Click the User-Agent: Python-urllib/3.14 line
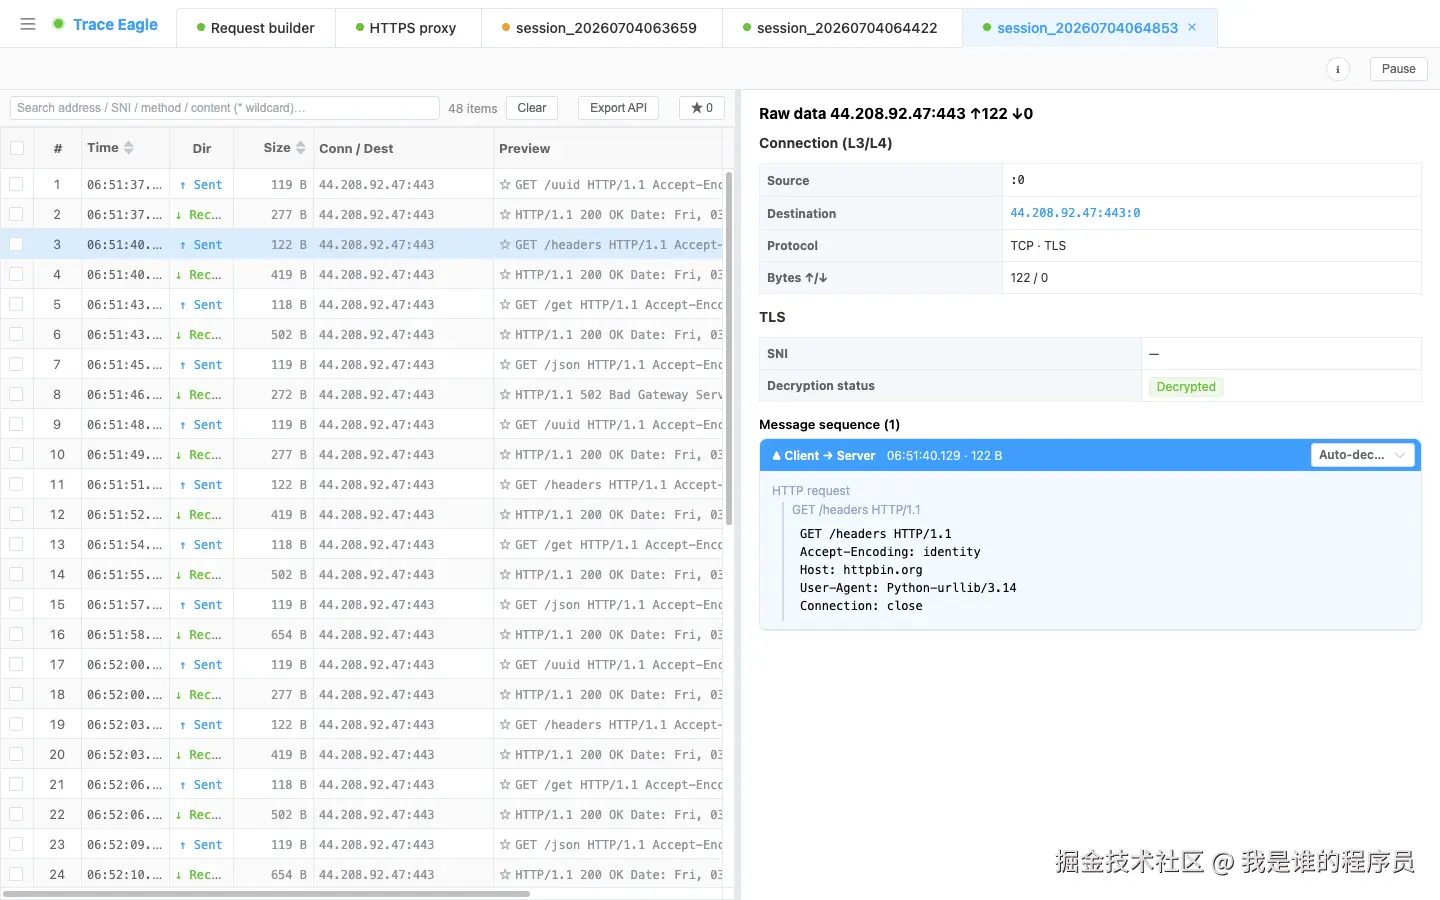The height and width of the screenshot is (900, 1440). click(908, 588)
